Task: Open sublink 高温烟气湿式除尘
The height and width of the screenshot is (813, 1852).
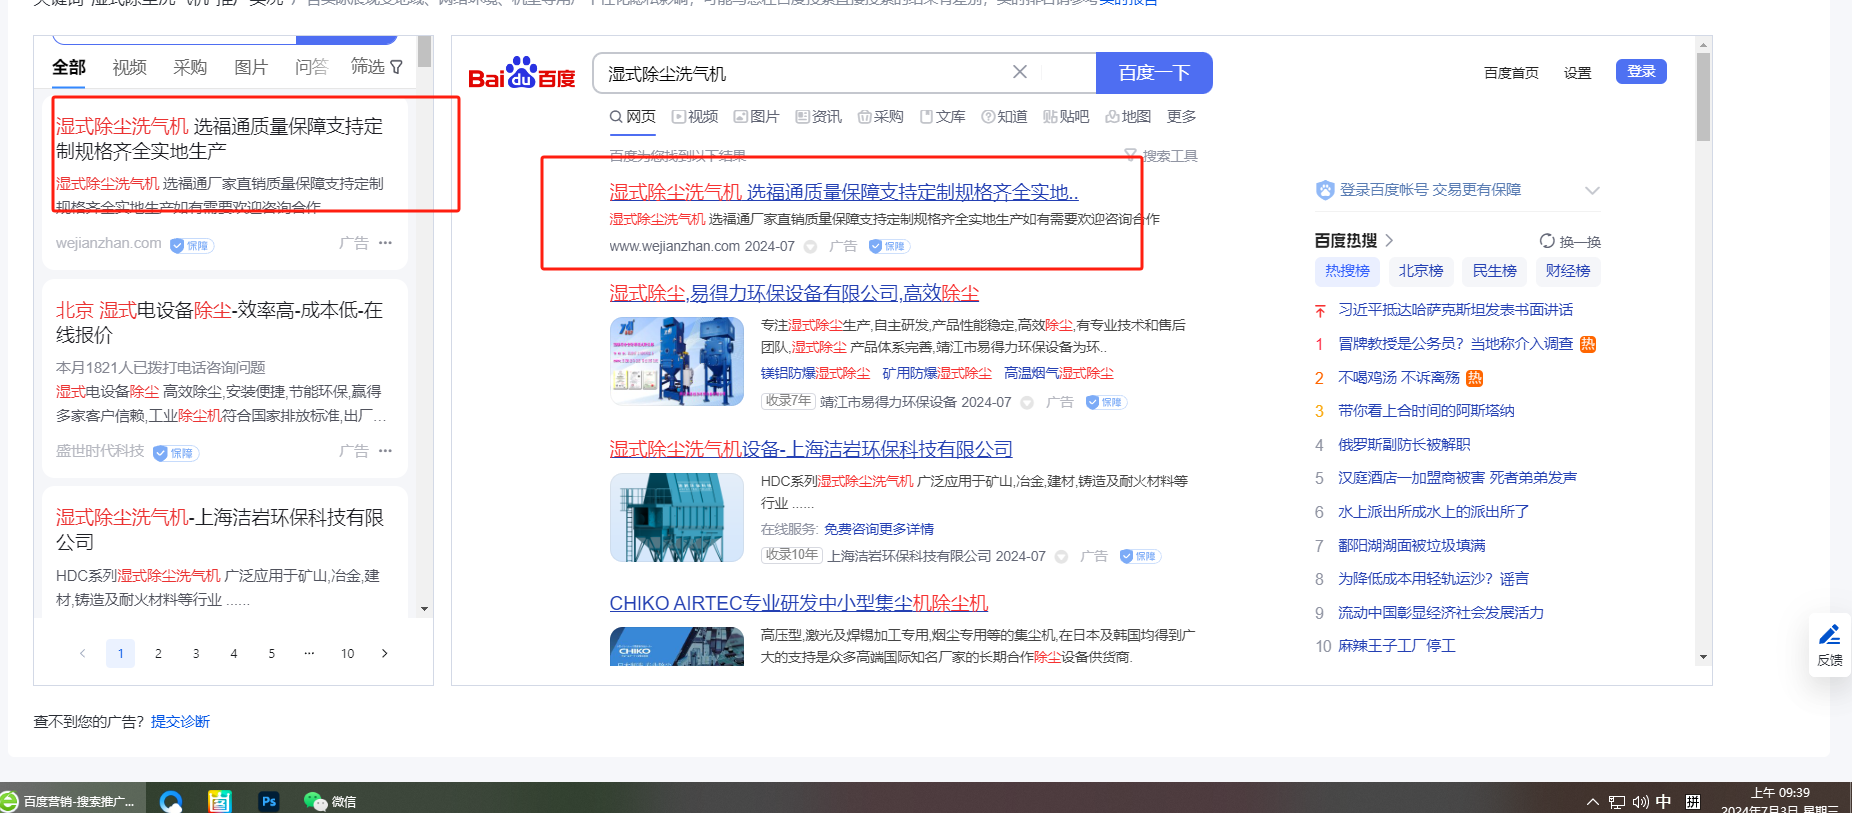Action: pyautogui.click(x=1059, y=373)
